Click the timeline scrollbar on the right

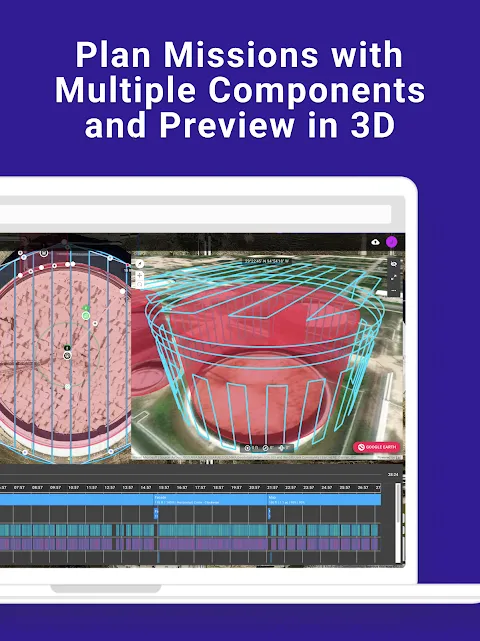[398, 522]
